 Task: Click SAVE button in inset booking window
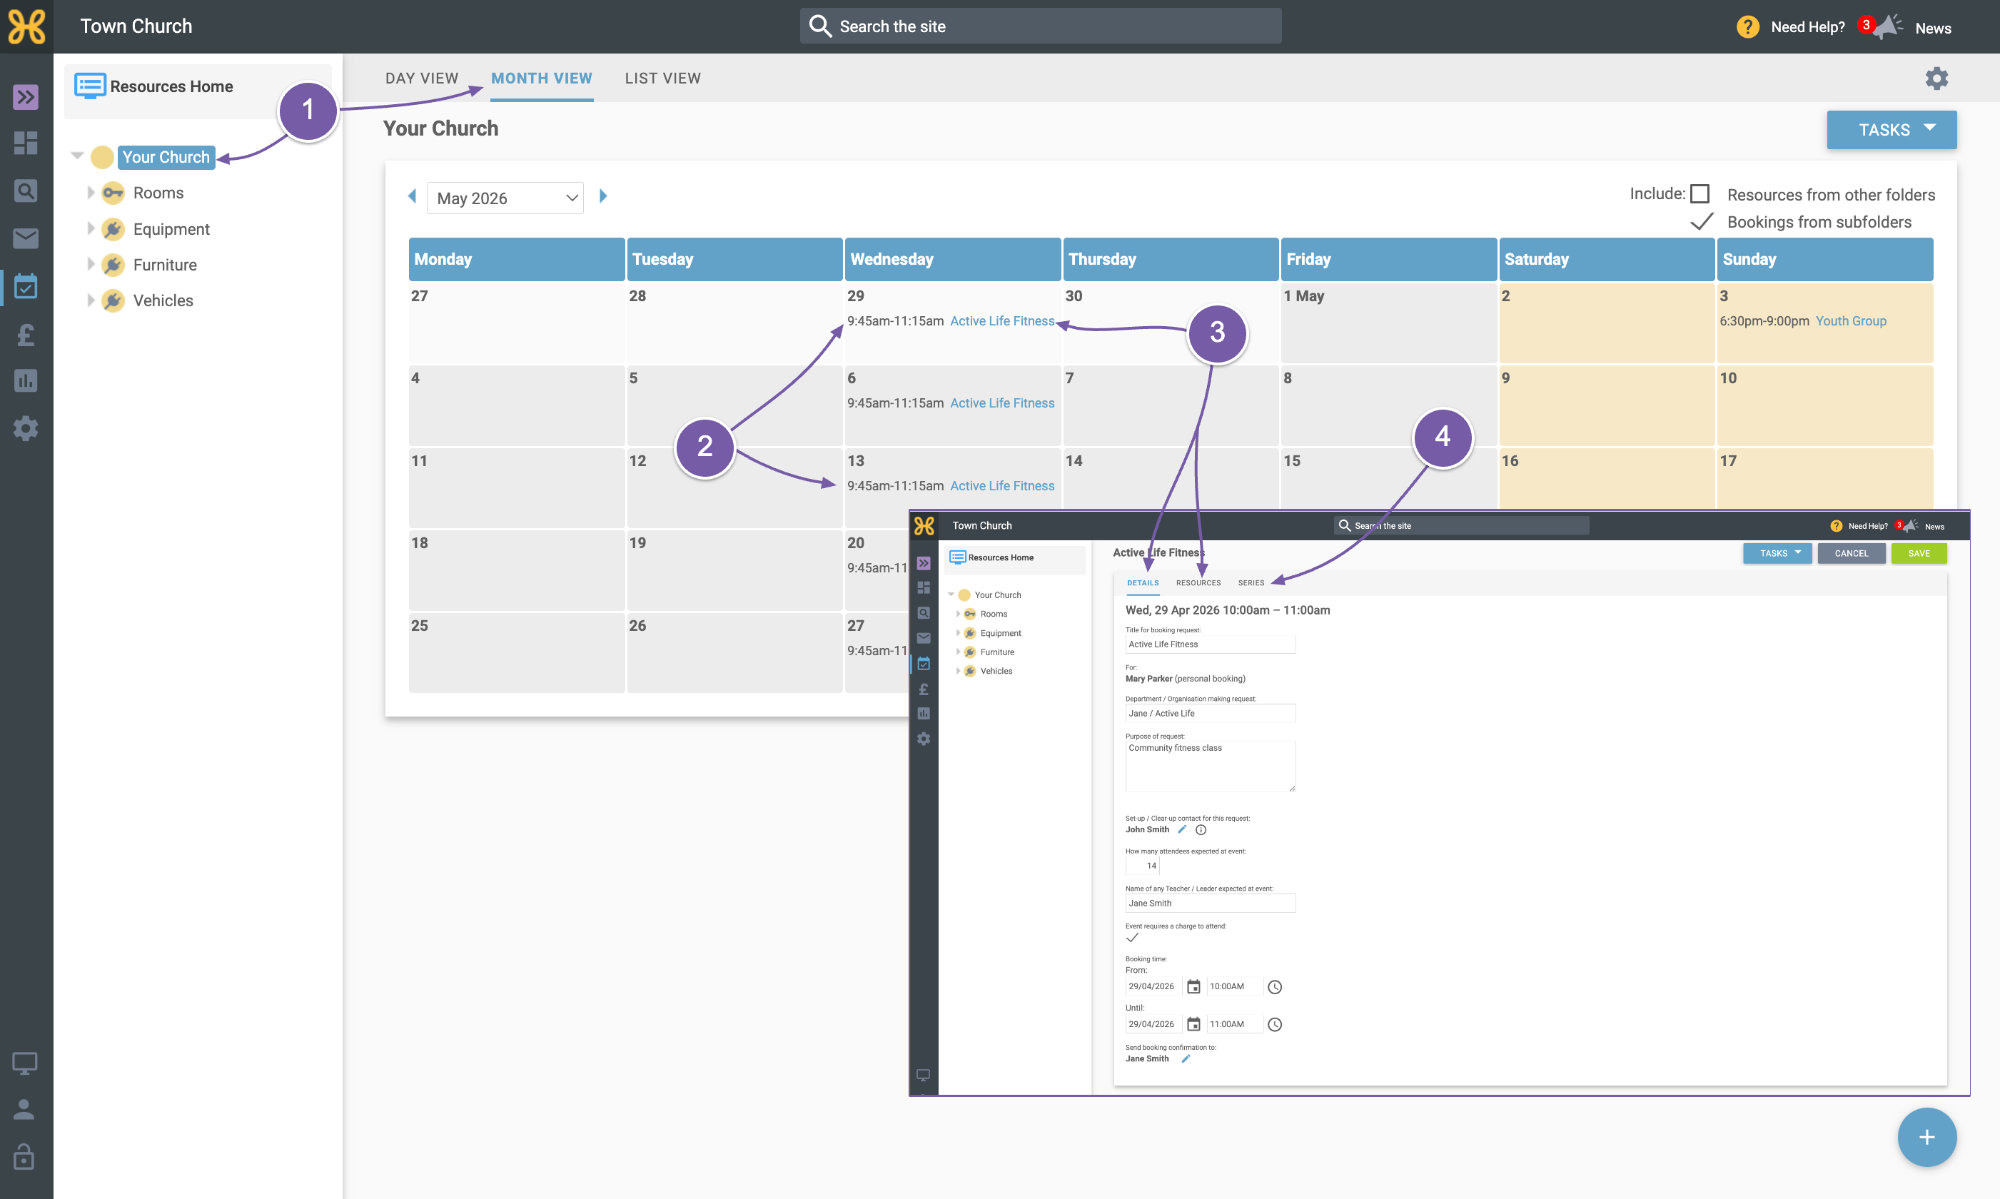tap(1919, 553)
